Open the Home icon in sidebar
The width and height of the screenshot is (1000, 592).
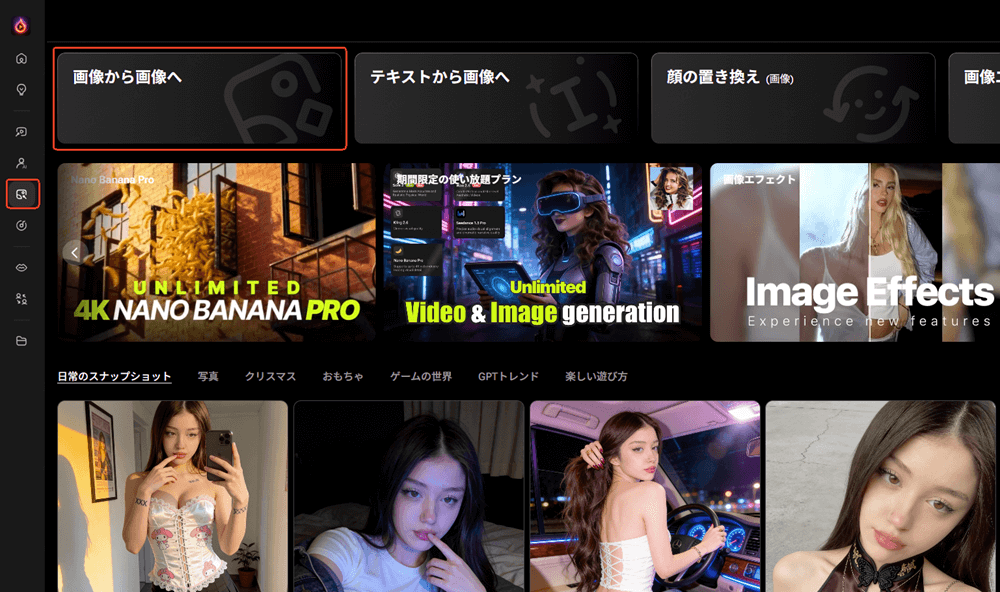tap(21, 58)
